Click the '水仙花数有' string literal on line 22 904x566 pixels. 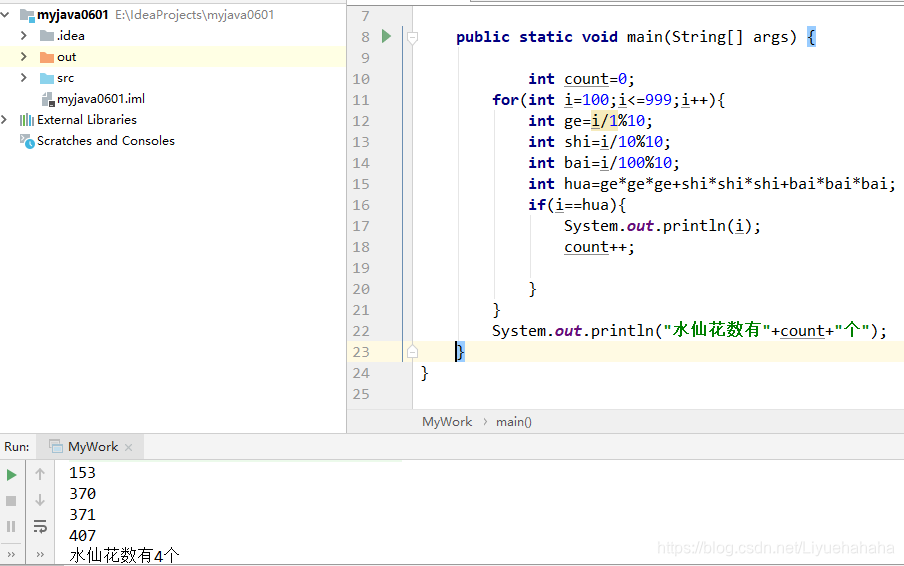[x=717, y=330]
